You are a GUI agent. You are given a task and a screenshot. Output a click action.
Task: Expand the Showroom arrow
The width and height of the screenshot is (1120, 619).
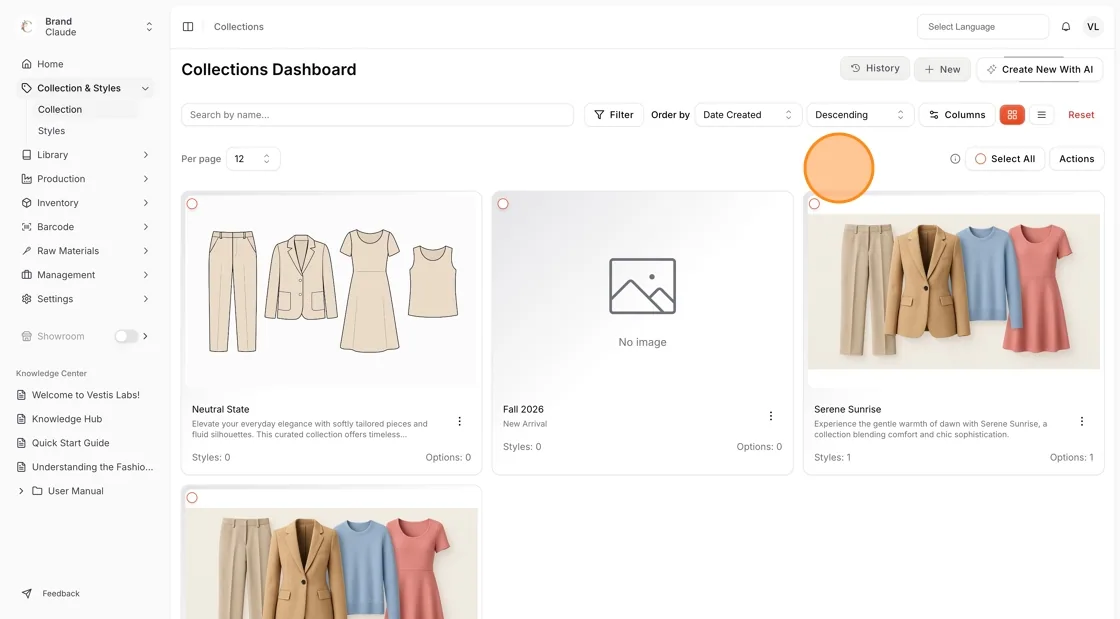tap(145, 336)
